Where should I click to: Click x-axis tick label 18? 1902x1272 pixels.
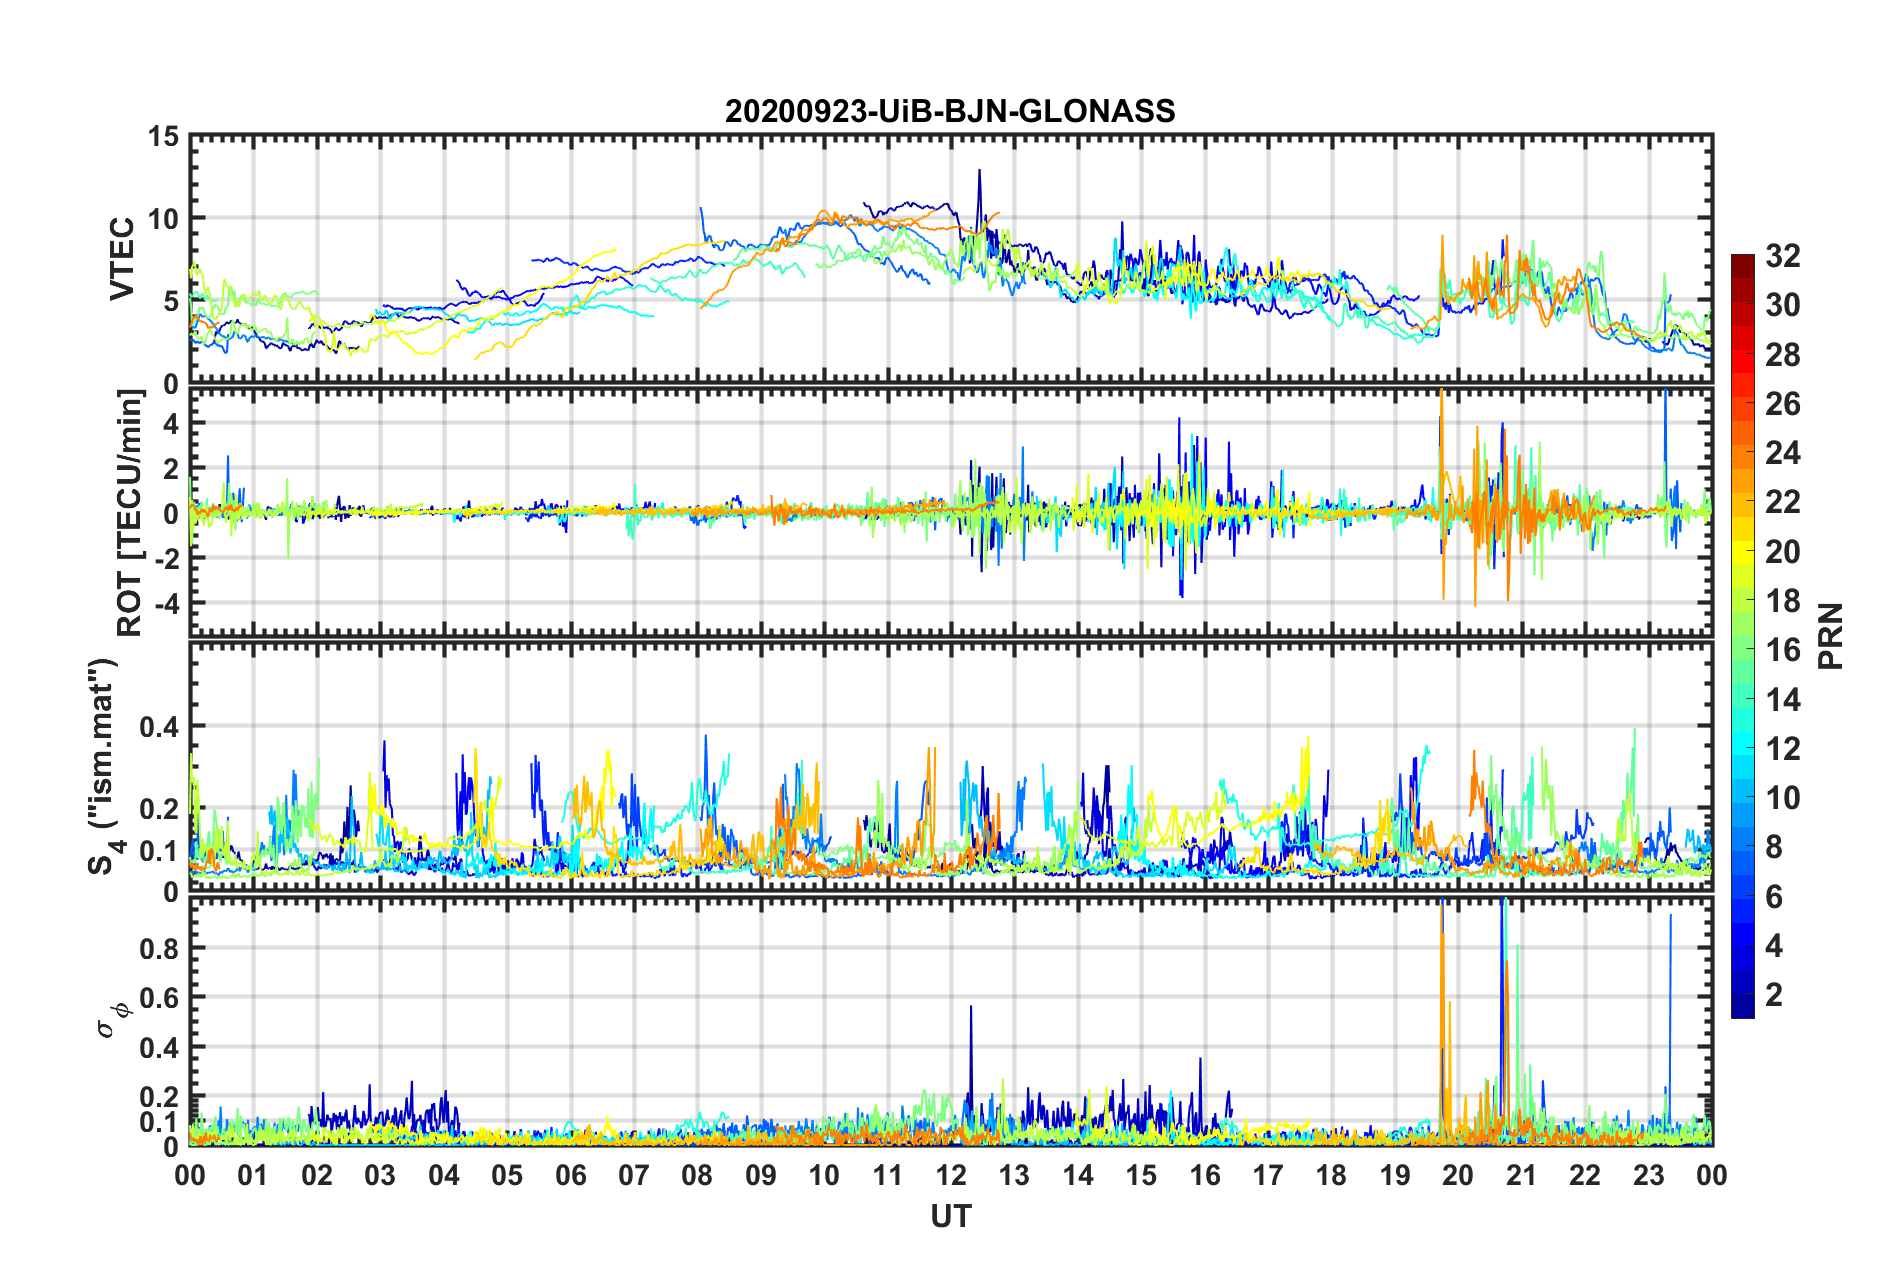pos(1331,1175)
